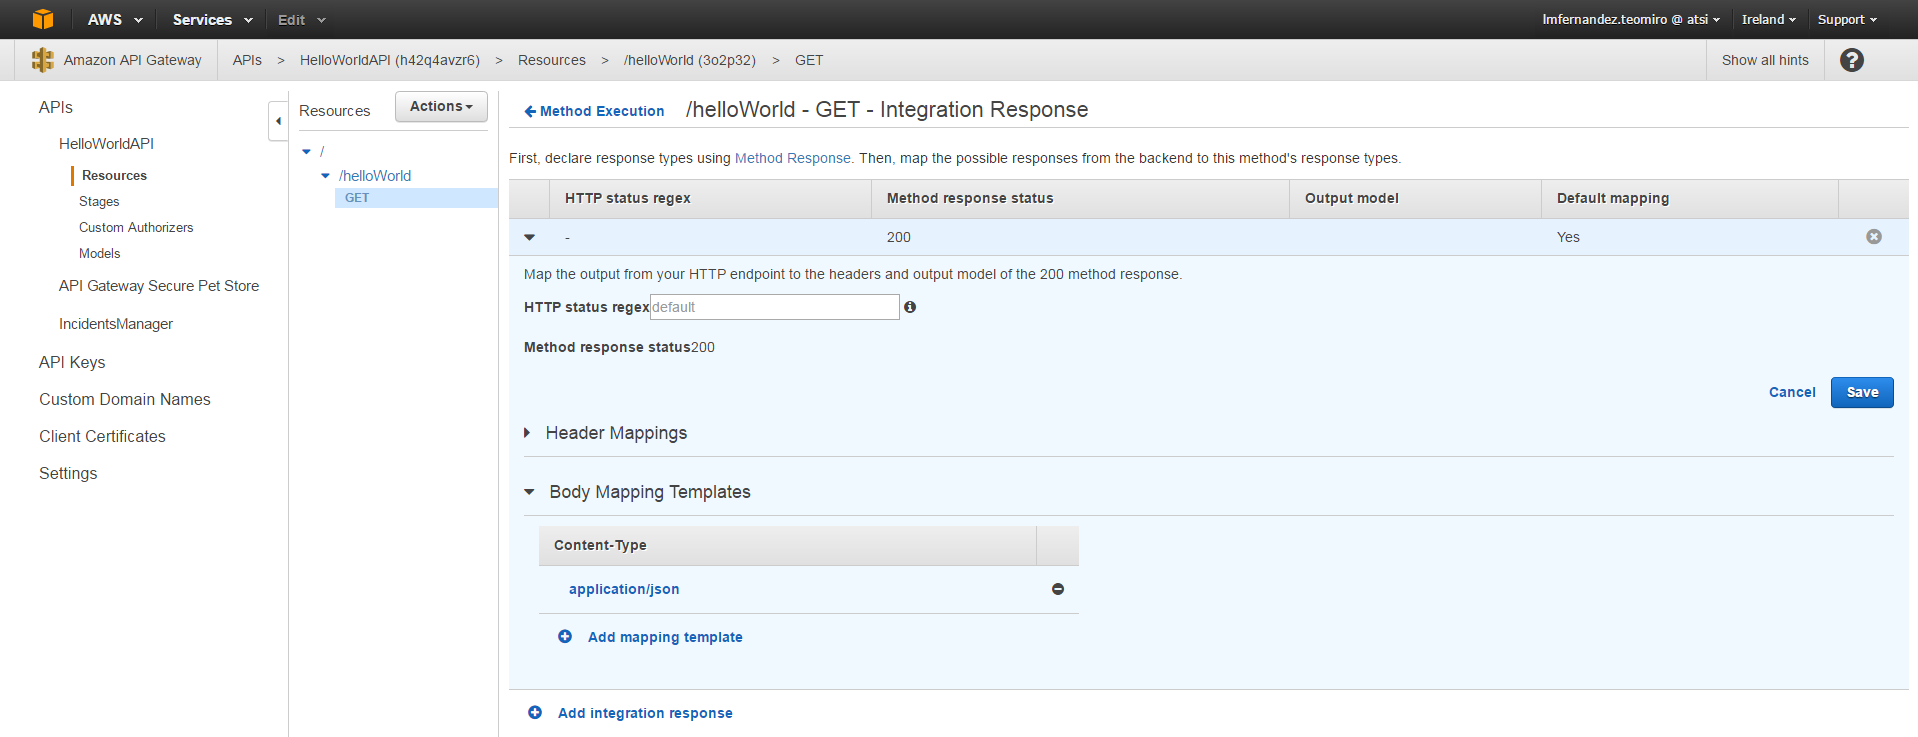Collapse the 200 response row arrow
The width and height of the screenshot is (1918, 737).
[x=530, y=237]
